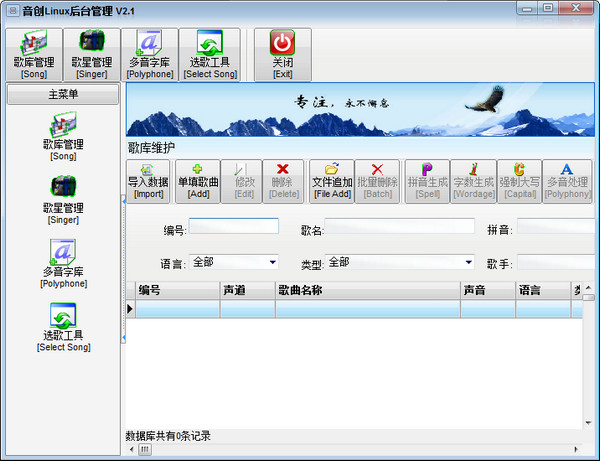Click 批量删除 [Batch] toolbar button
The image size is (600, 461).
click(x=377, y=182)
